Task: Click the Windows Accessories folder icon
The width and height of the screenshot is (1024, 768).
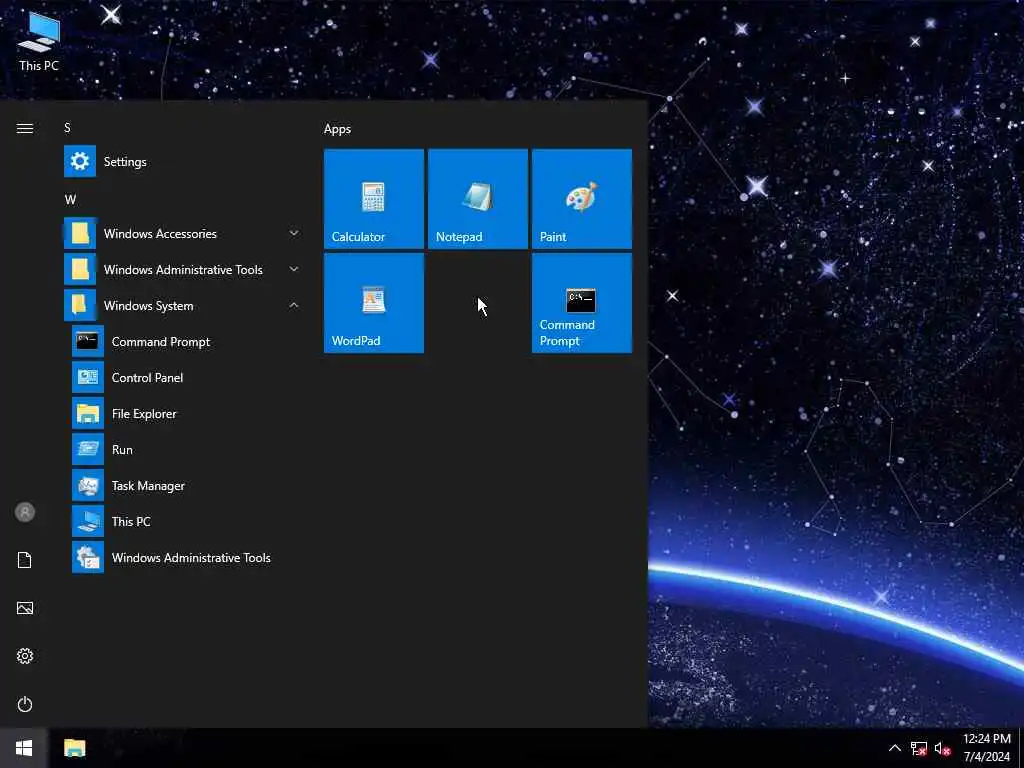Action: click(80, 233)
